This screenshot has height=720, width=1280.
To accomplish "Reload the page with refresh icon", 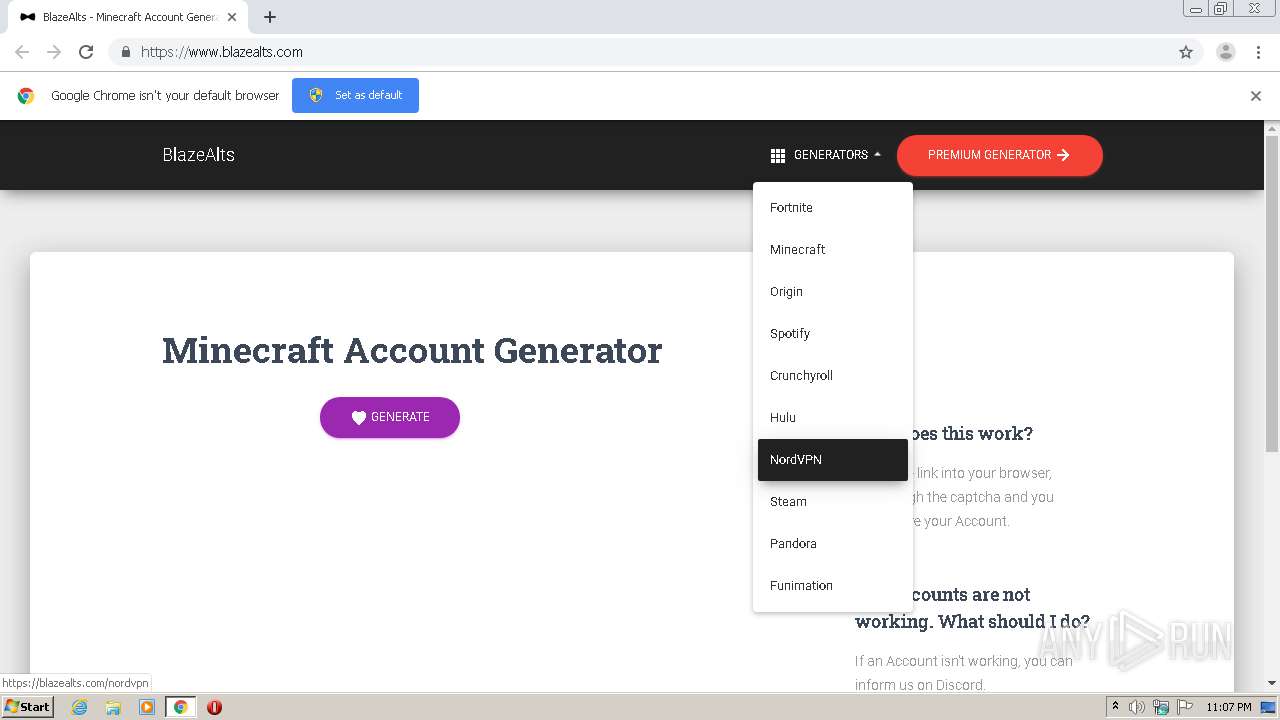I will 86,52.
